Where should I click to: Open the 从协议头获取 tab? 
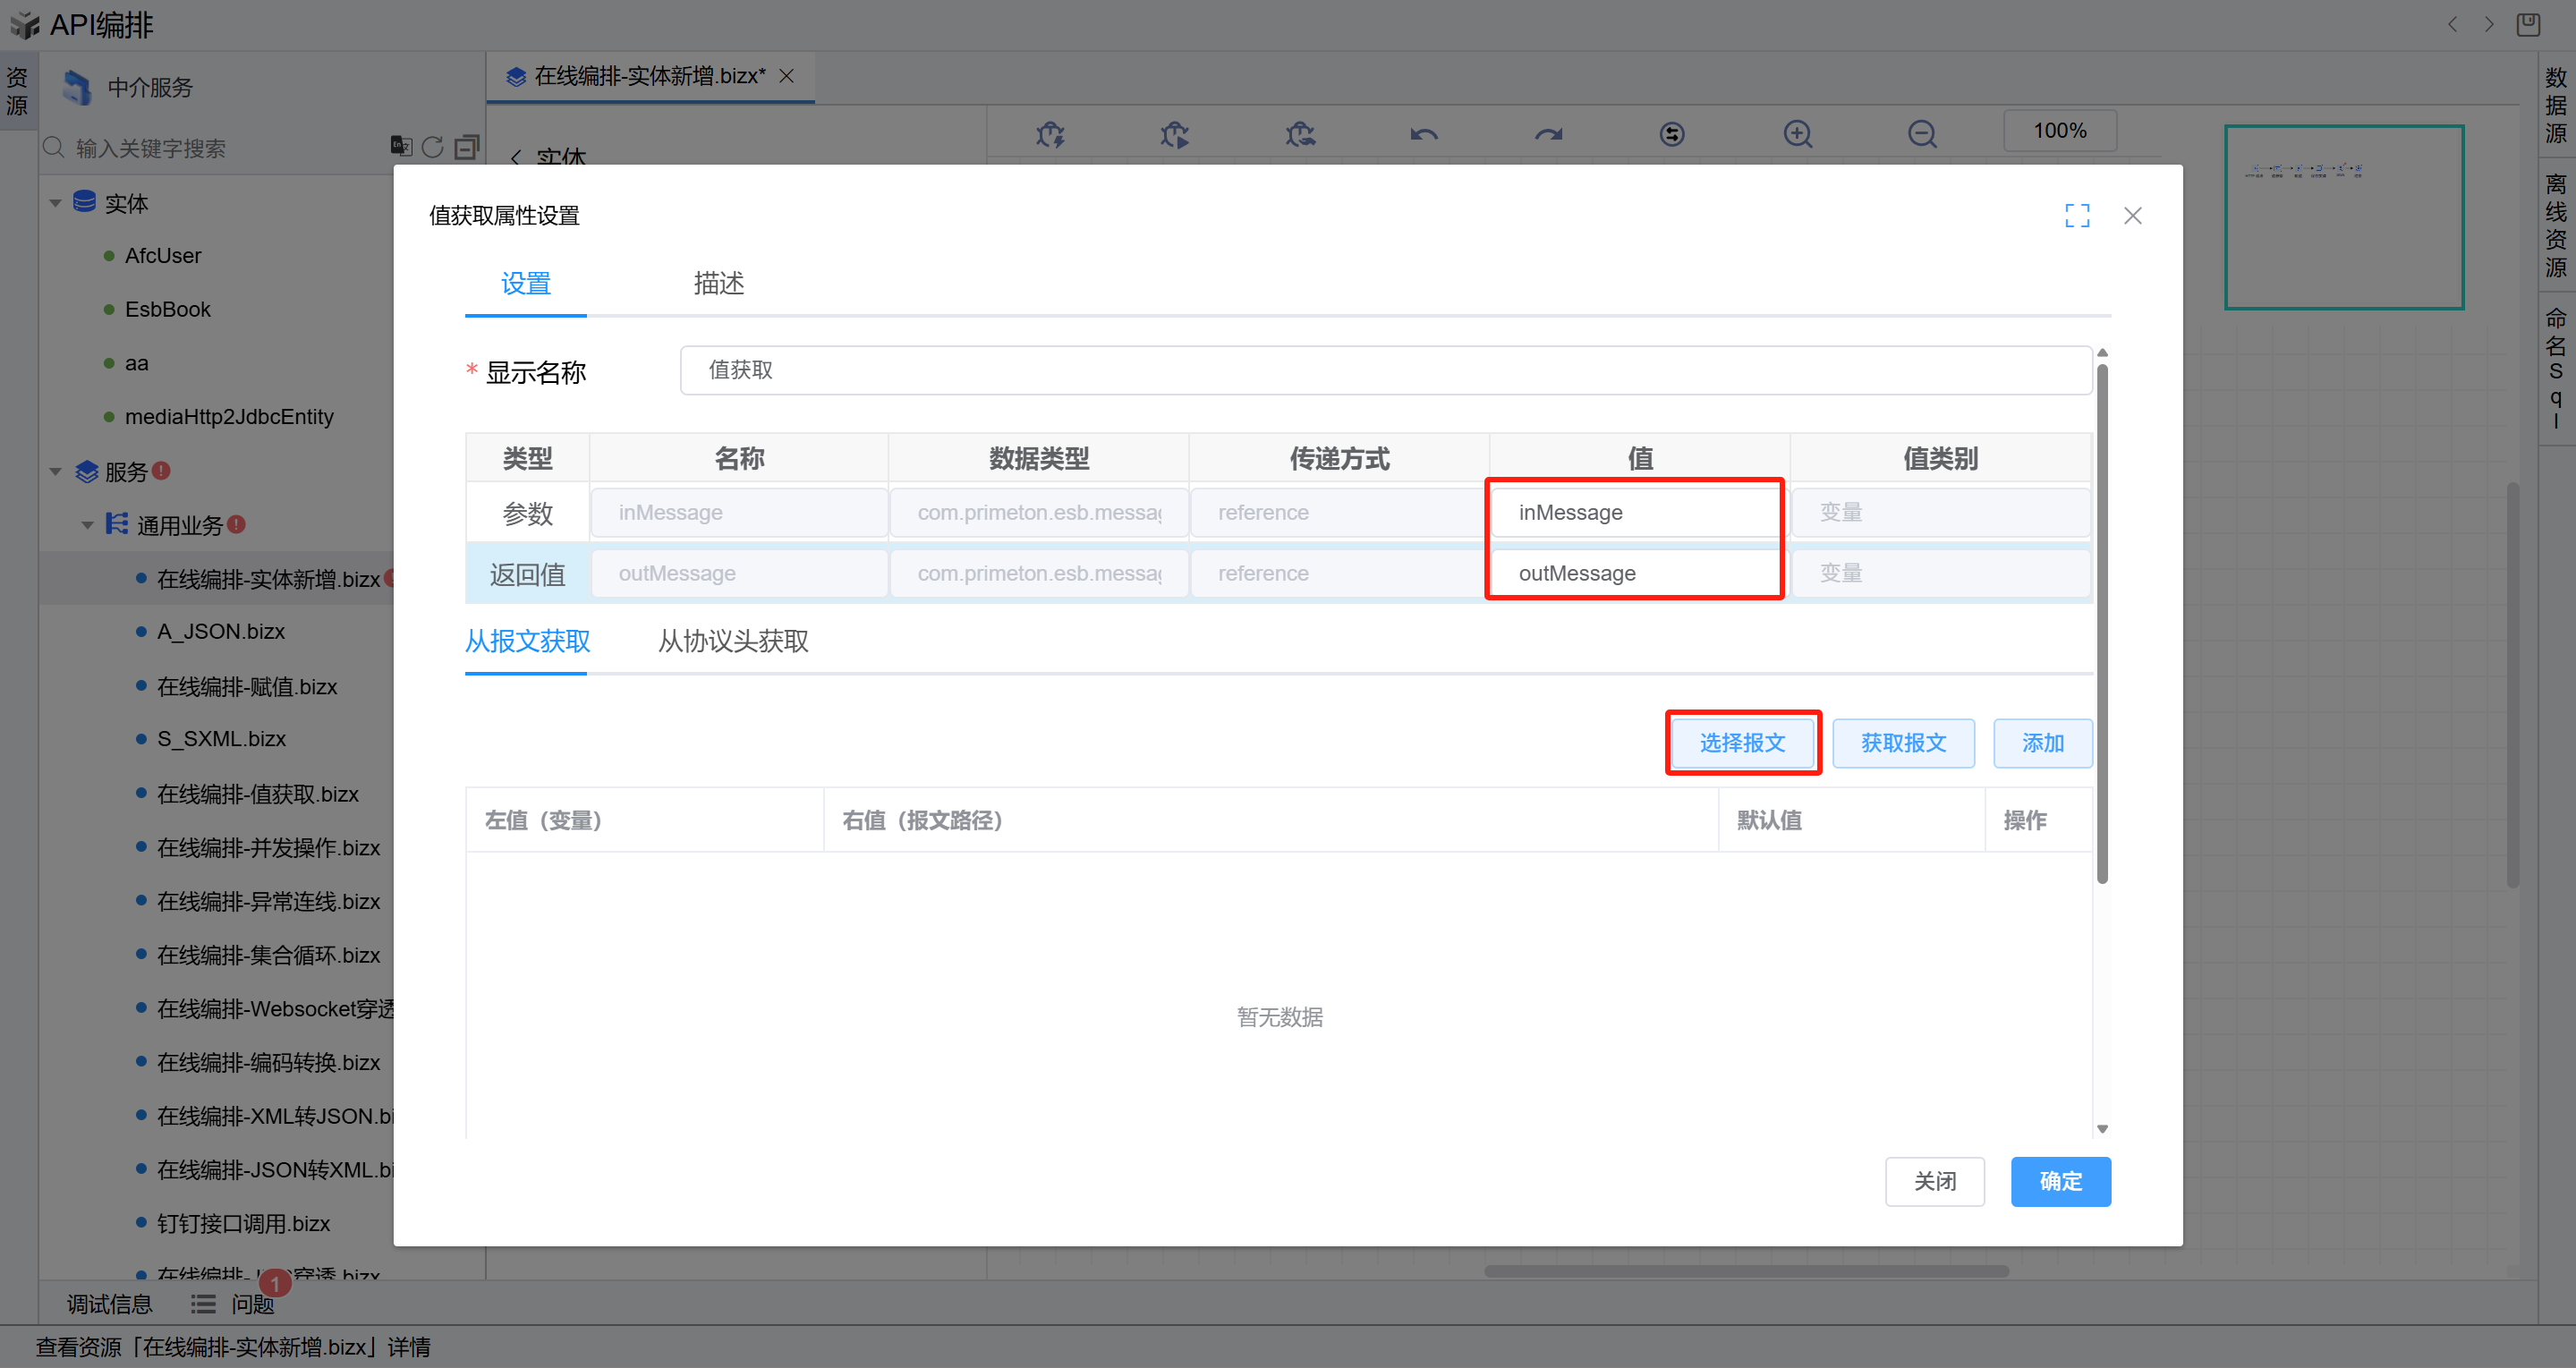(732, 641)
